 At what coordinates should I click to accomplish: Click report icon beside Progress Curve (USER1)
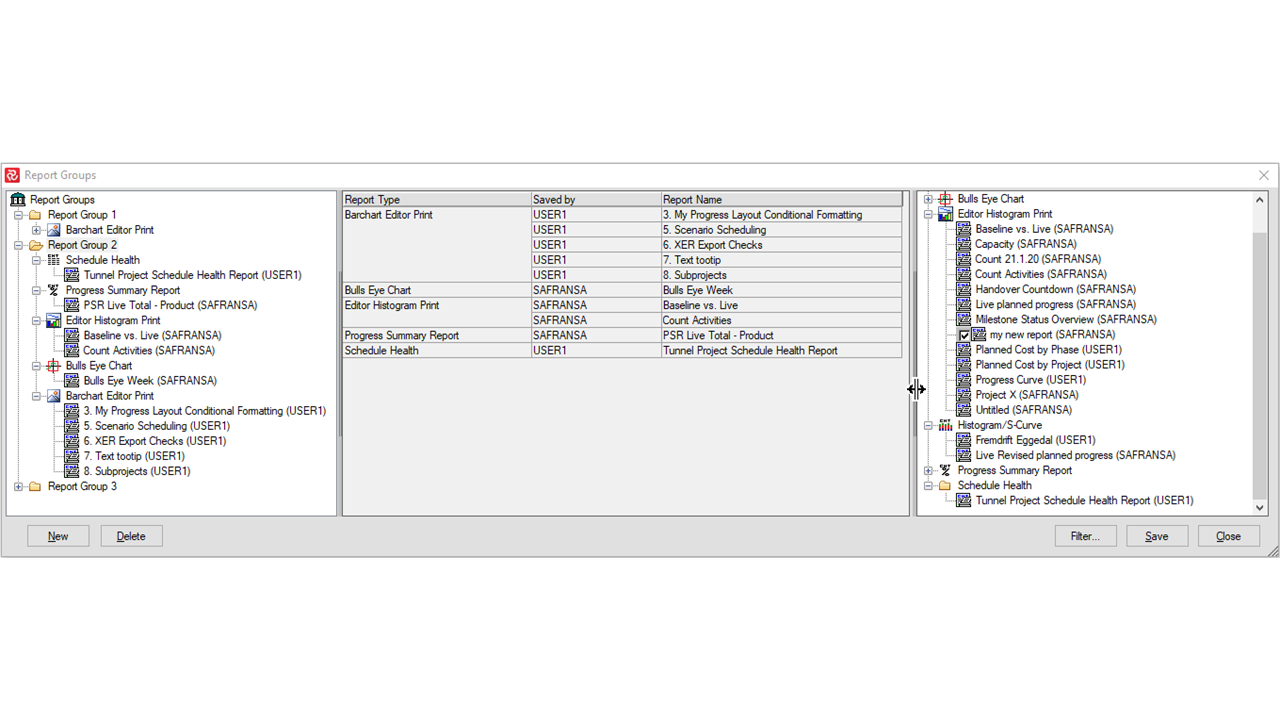[x=964, y=380]
